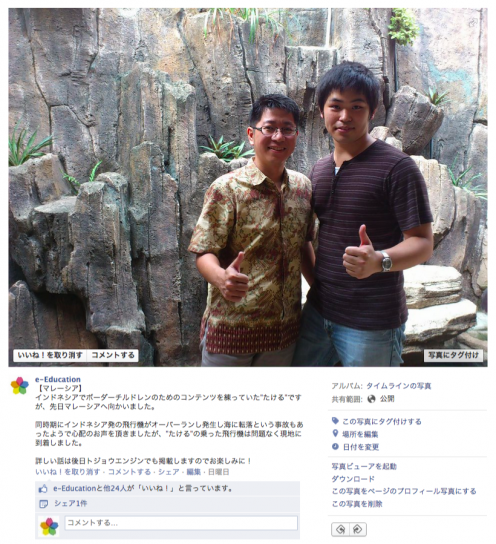Image resolution: width=496 pixels, height=544 pixels.
Task: Click コメントする button overlaid on the photo
Action: tap(113, 355)
